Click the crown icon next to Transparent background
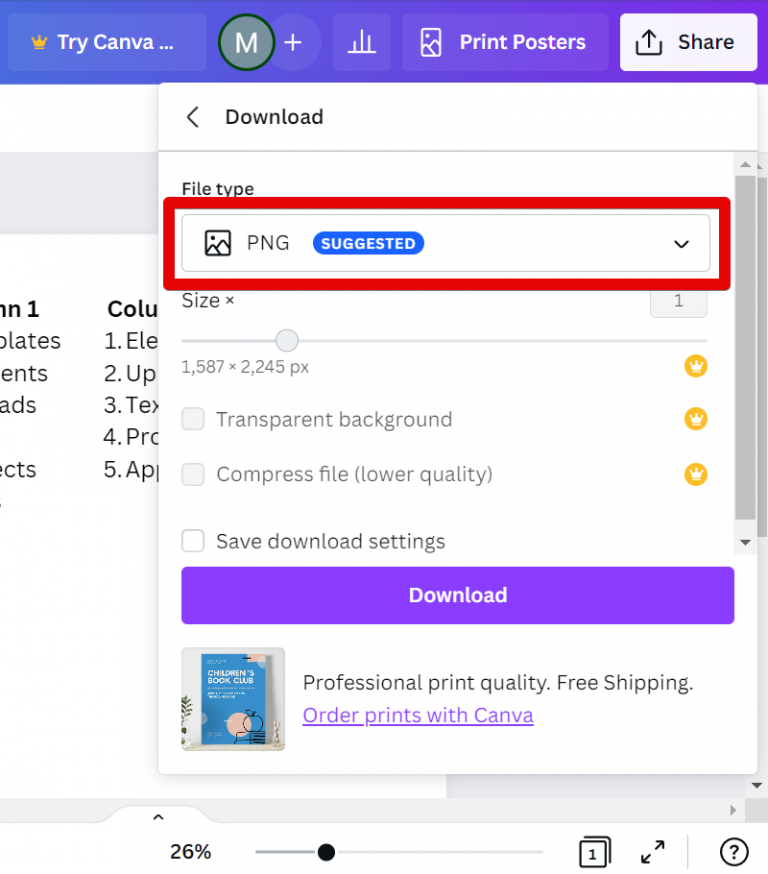The width and height of the screenshot is (768, 874). [x=696, y=419]
